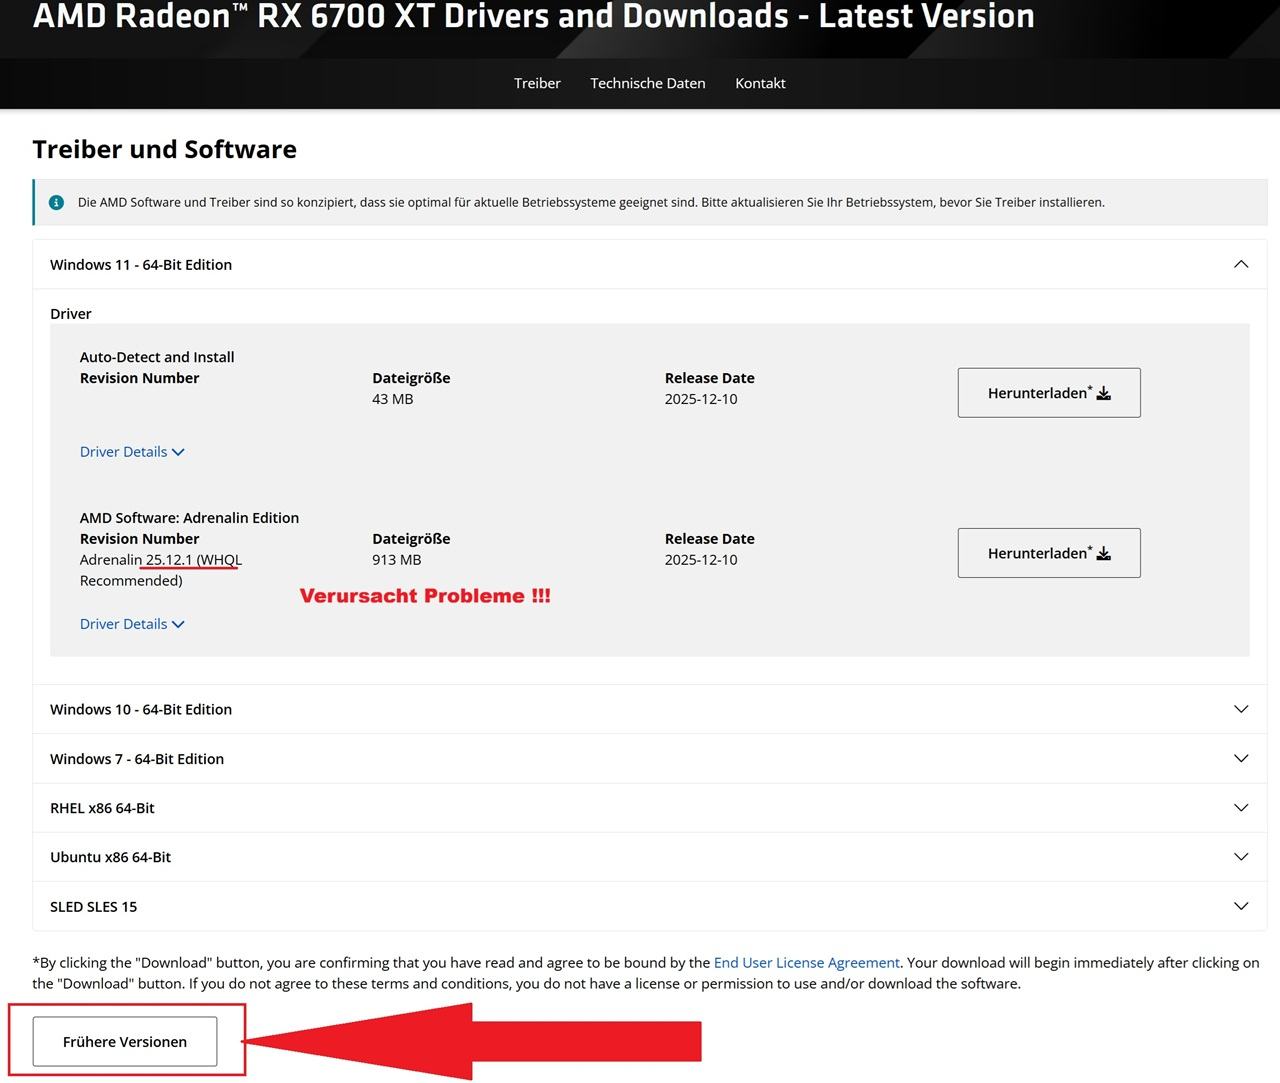Expand Driver Details under Auto-Detect and Install
1280x1083 pixels.
coord(132,452)
